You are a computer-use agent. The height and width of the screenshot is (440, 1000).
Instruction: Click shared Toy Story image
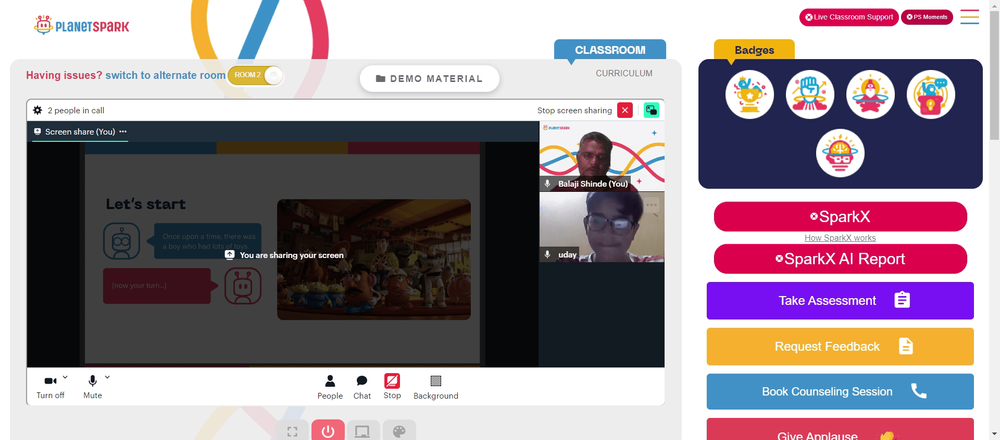[x=374, y=259]
